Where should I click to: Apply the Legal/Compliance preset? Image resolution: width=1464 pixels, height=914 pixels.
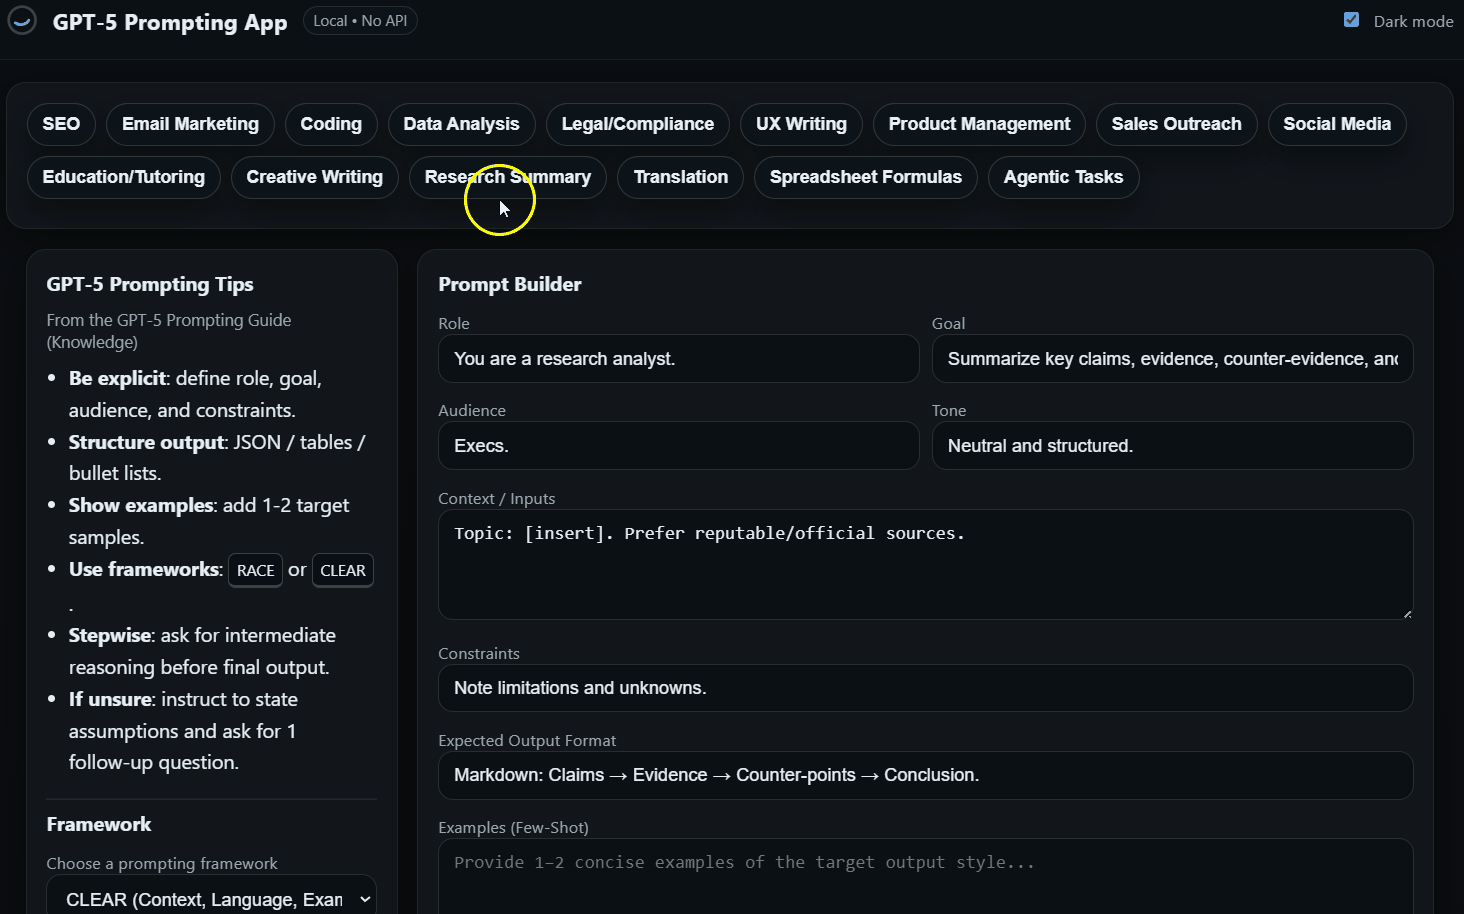pos(637,124)
